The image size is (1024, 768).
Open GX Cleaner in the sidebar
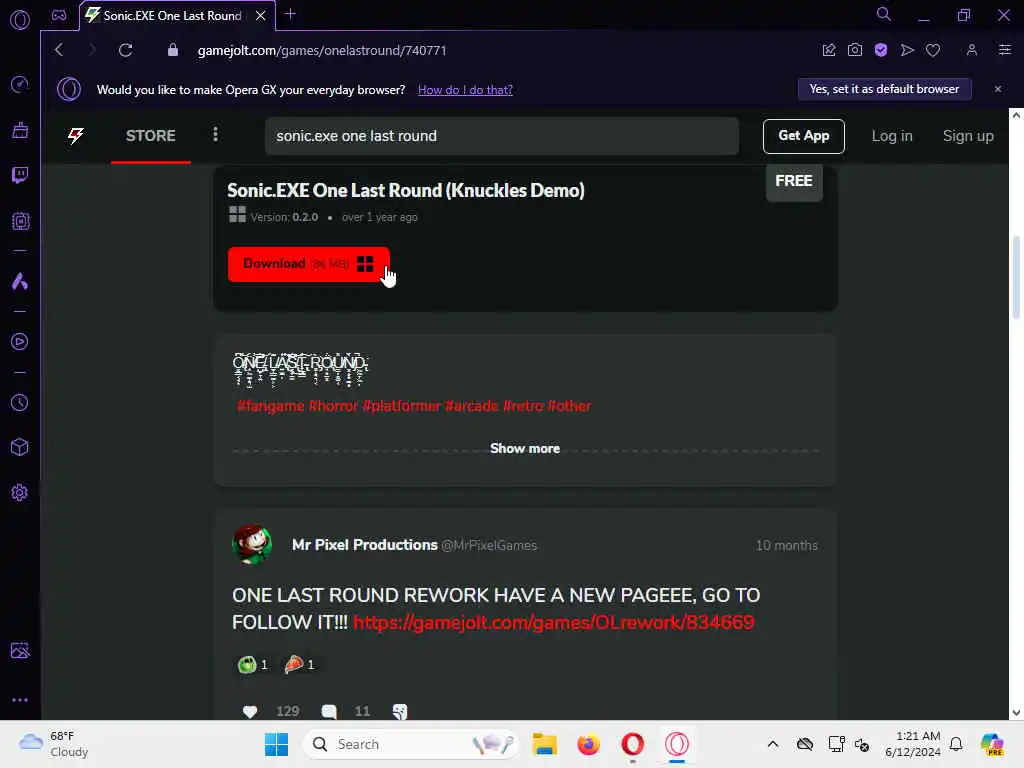pos(20,130)
